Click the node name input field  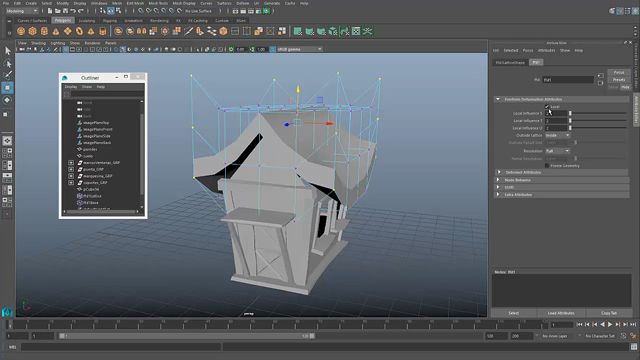click(568, 80)
